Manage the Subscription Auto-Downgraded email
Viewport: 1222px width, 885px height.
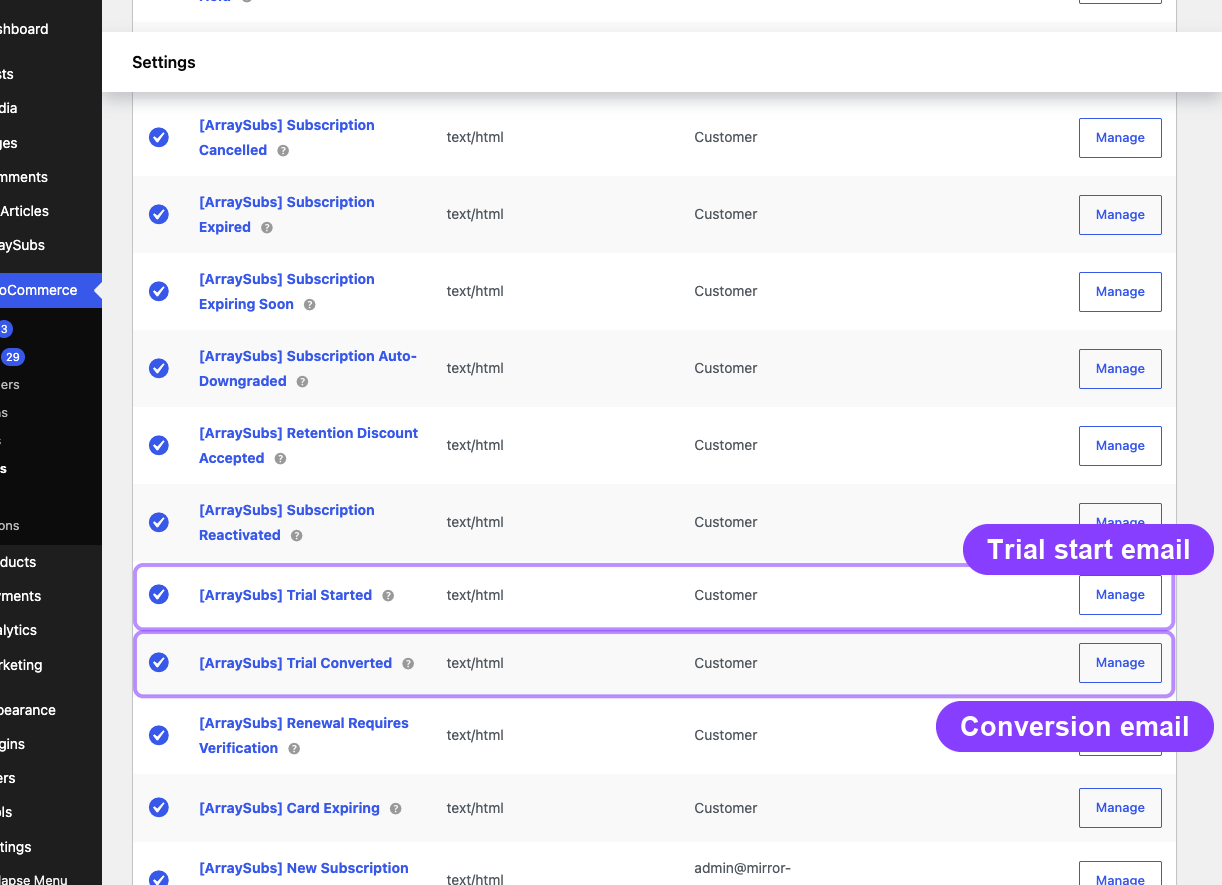1120,369
